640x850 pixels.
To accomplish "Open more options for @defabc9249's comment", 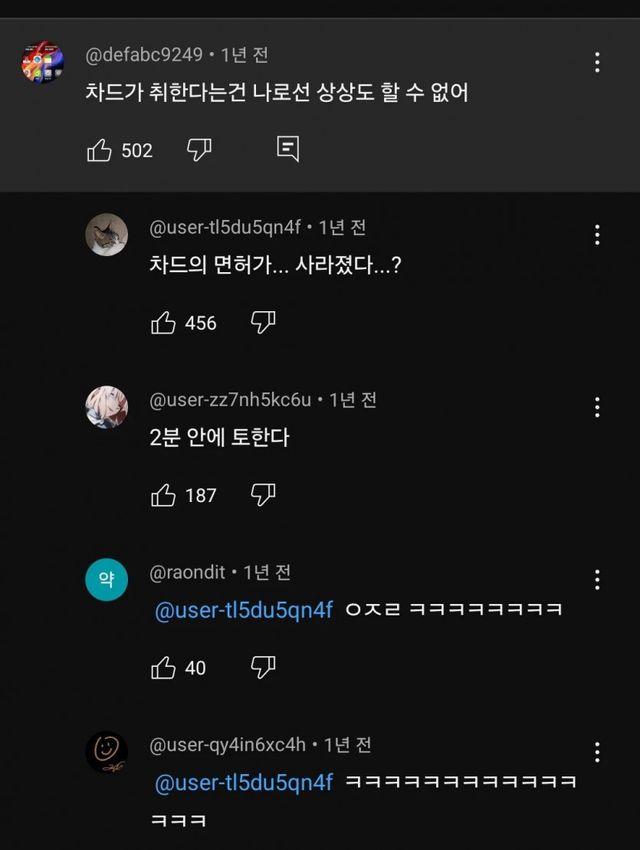I will pos(597,62).
